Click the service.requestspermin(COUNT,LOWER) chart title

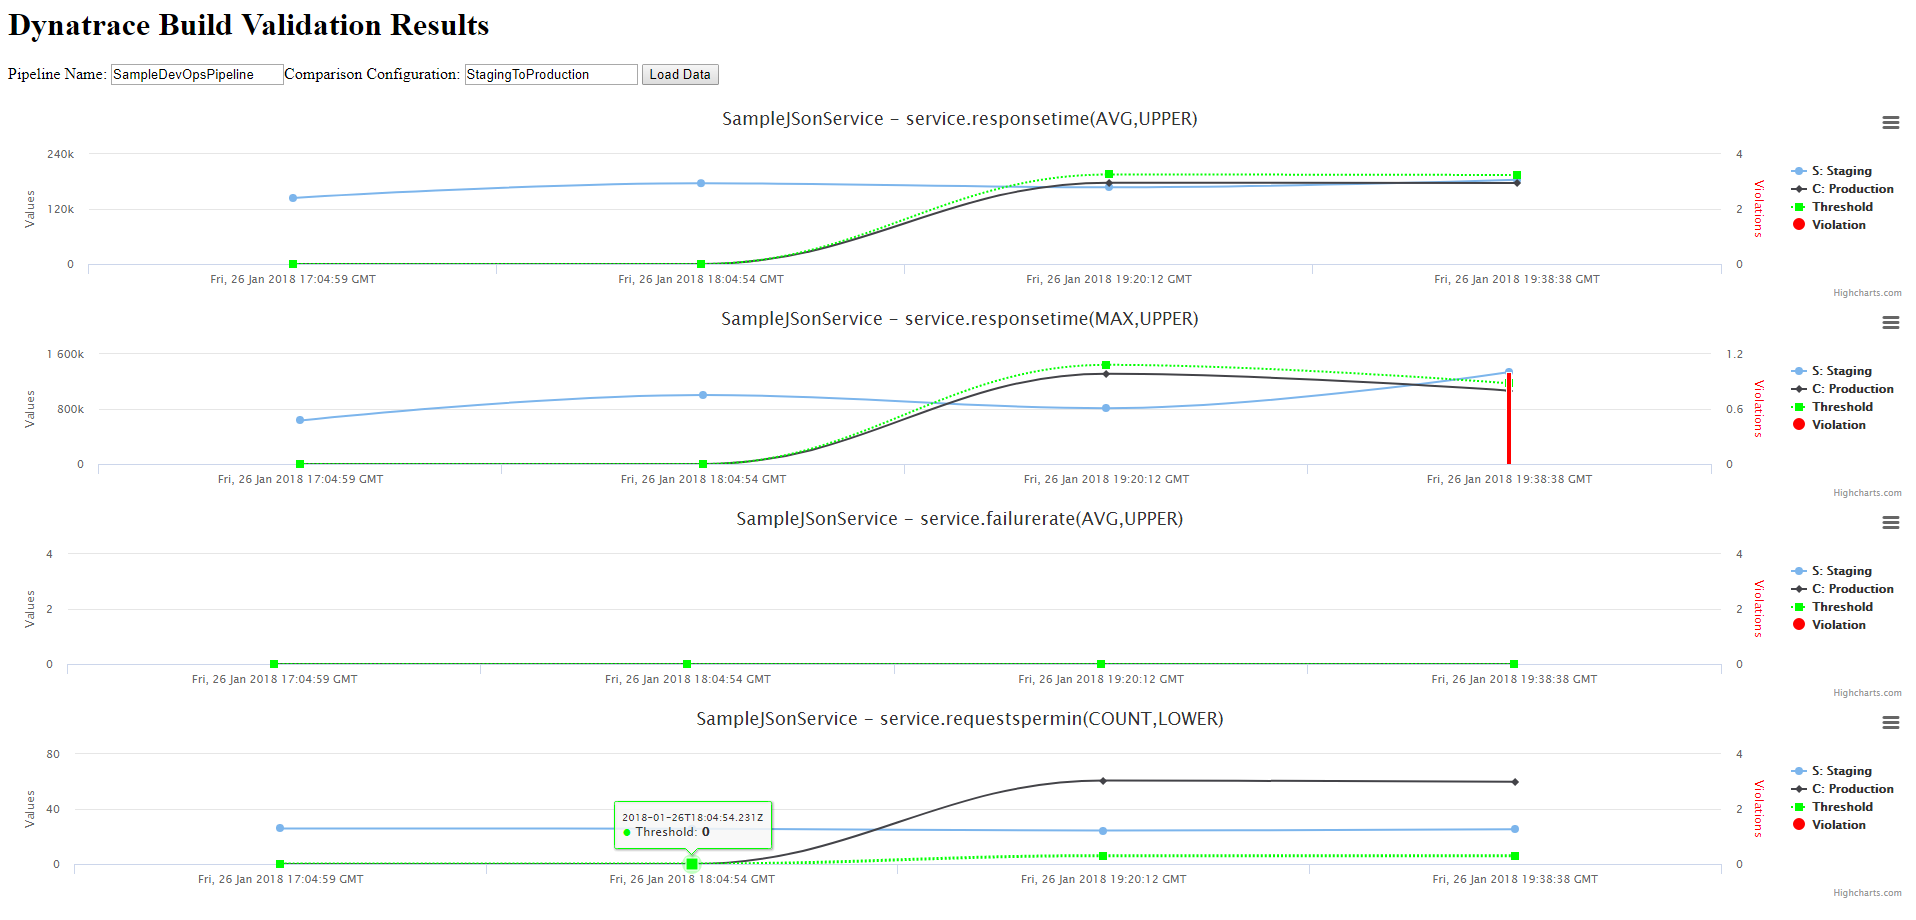pyautogui.click(x=960, y=719)
